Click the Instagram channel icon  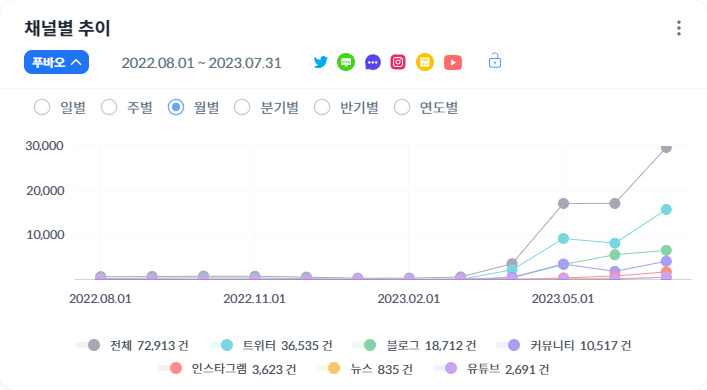pos(398,62)
